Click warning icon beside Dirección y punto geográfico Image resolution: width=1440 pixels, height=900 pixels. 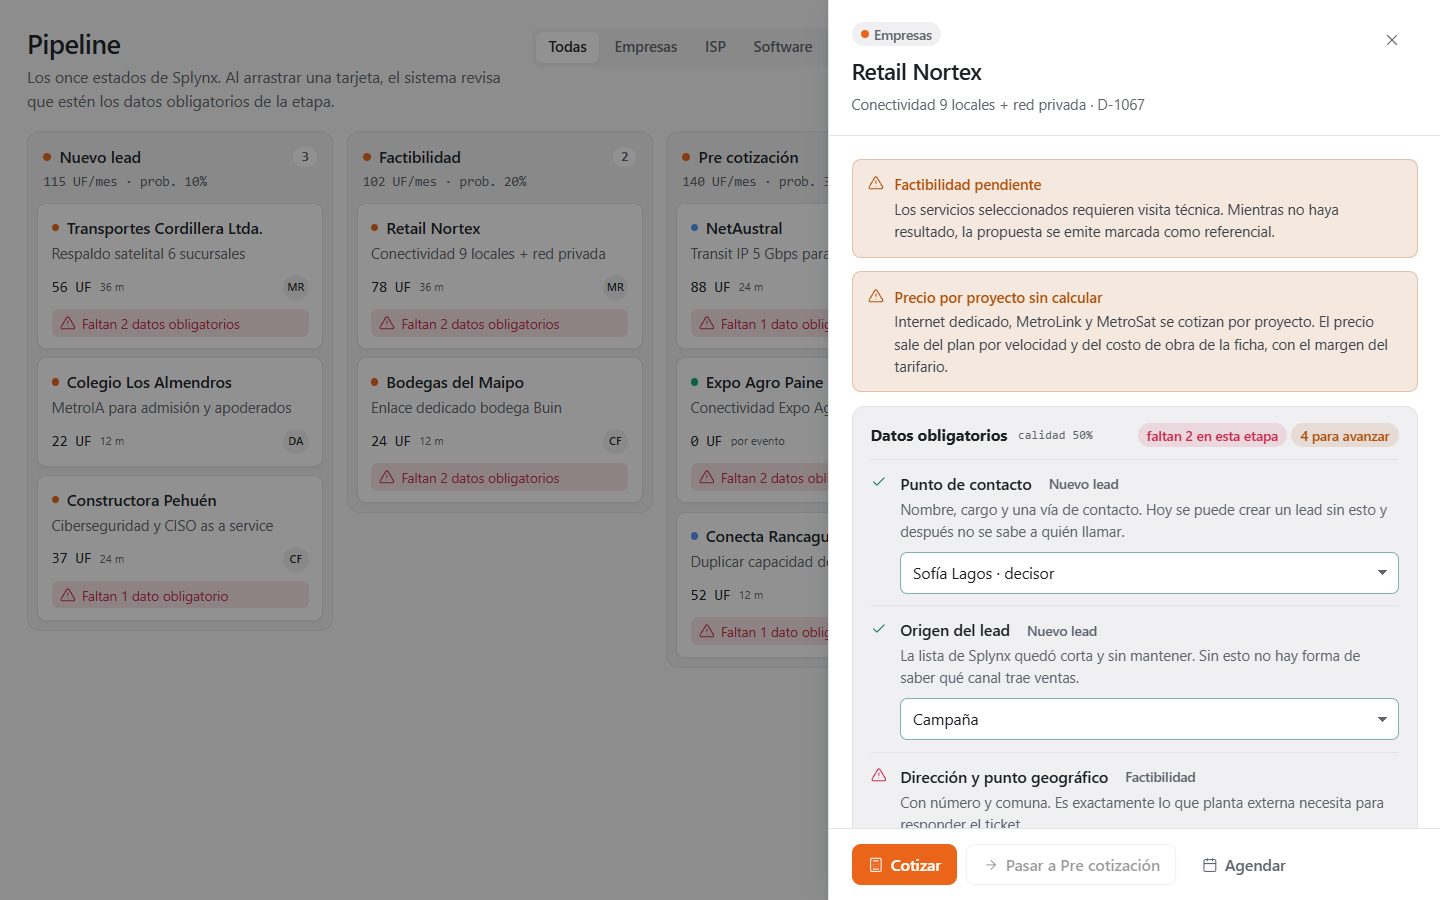point(879,776)
